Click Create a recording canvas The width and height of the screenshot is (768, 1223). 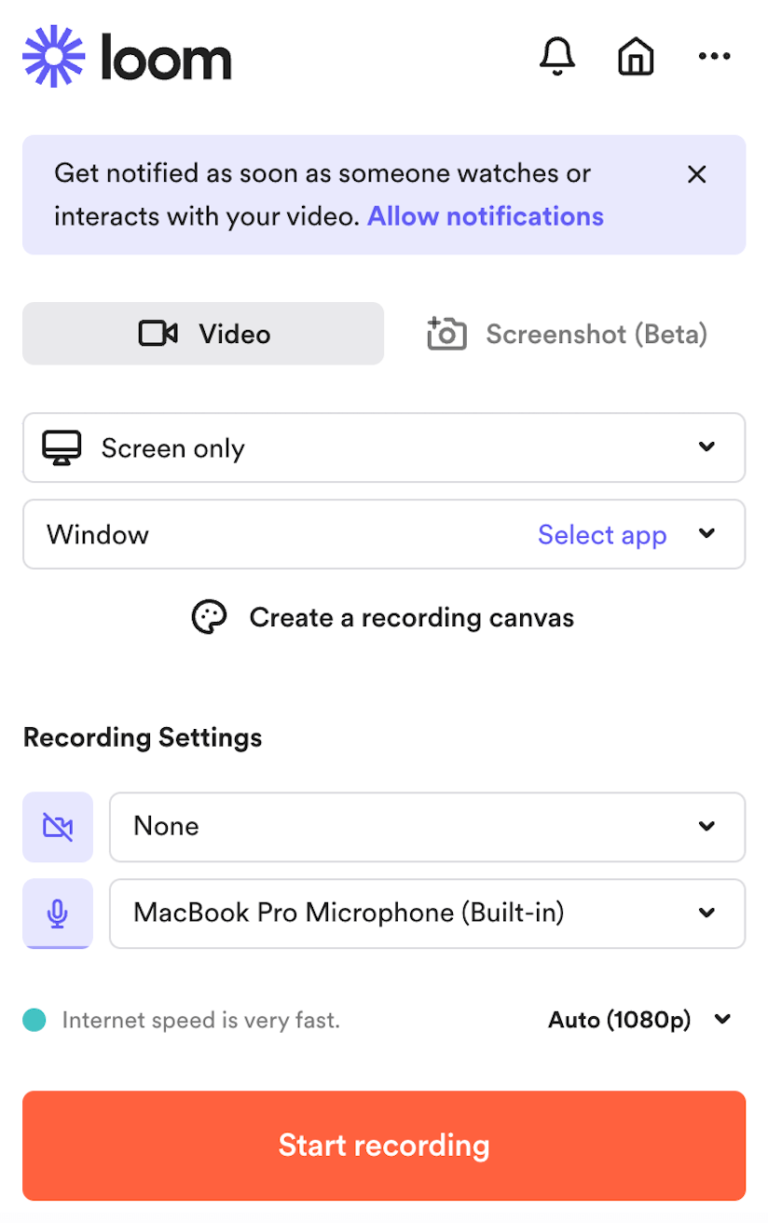tap(382, 617)
